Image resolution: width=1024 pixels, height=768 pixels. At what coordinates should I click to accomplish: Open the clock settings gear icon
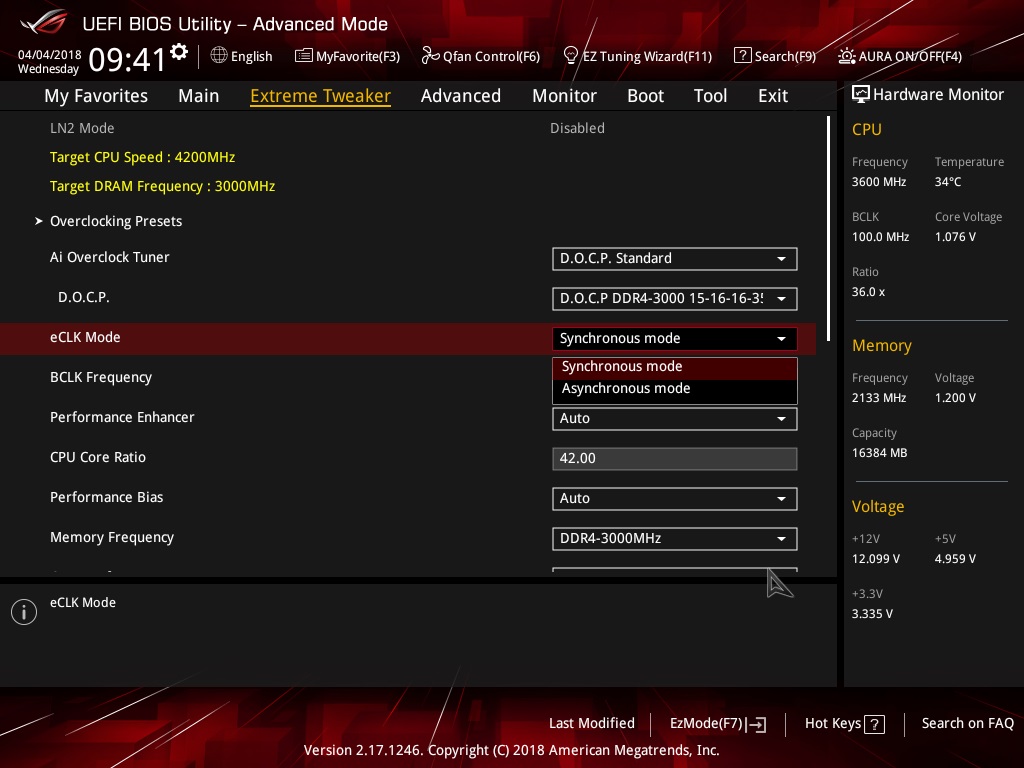tap(179, 52)
